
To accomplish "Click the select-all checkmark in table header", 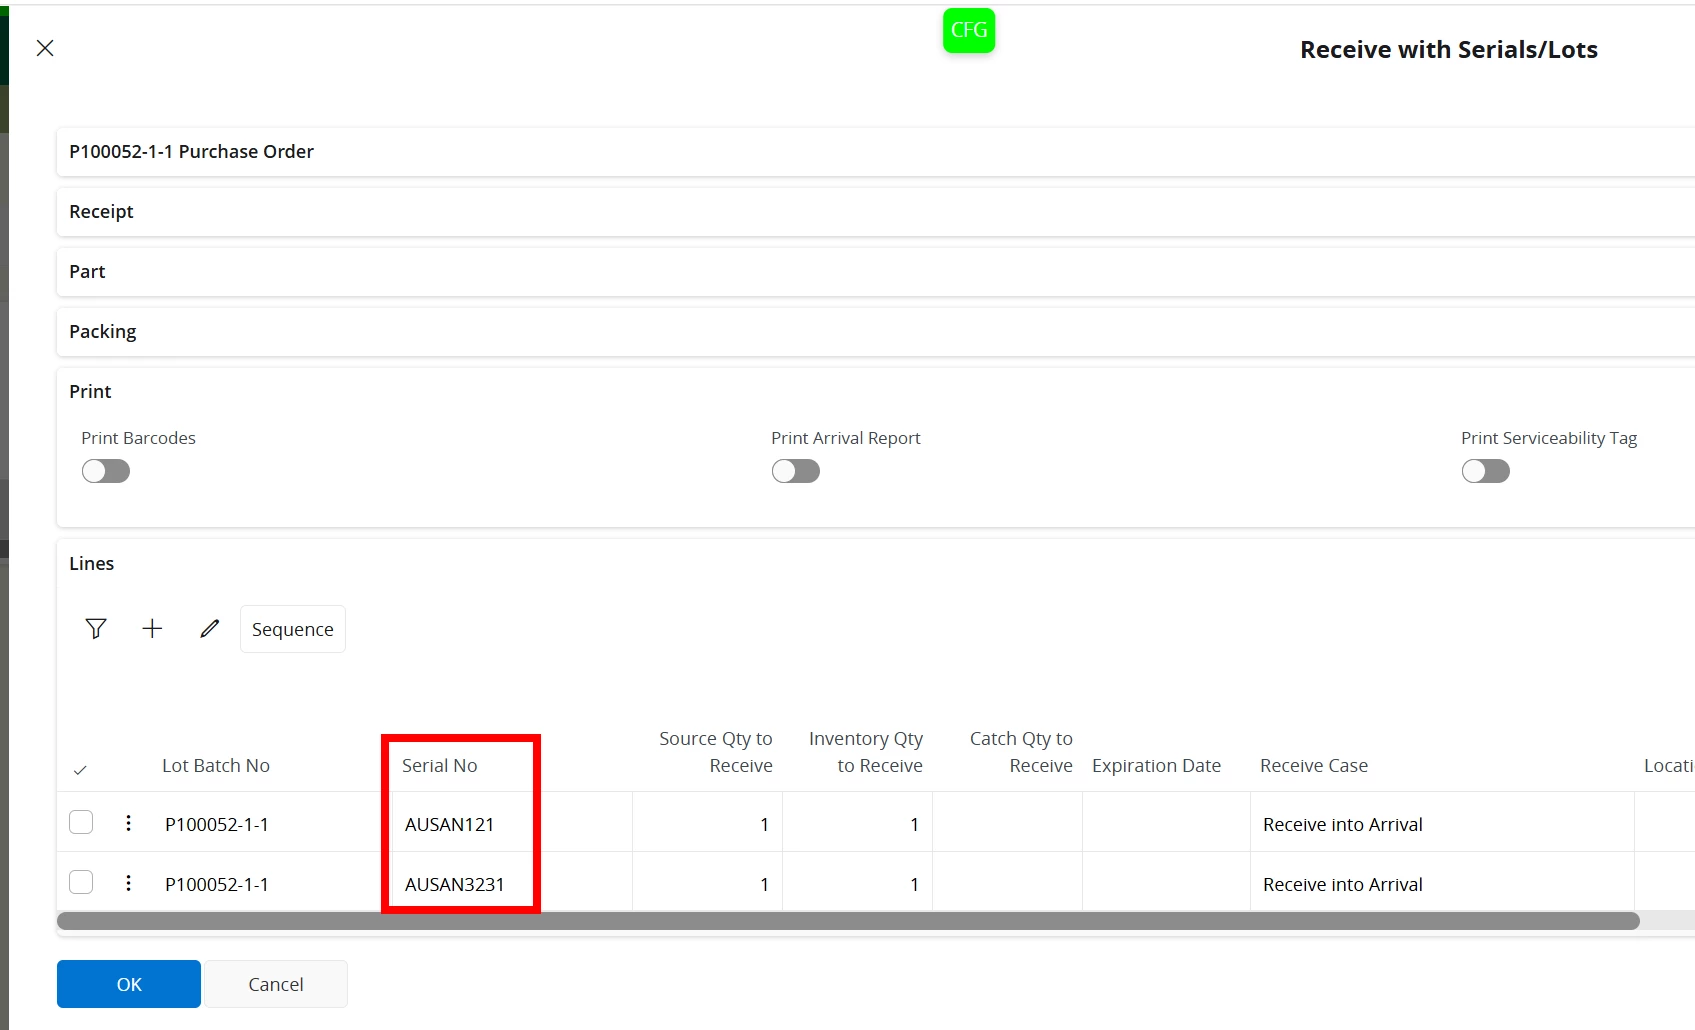I will click(80, 769).
